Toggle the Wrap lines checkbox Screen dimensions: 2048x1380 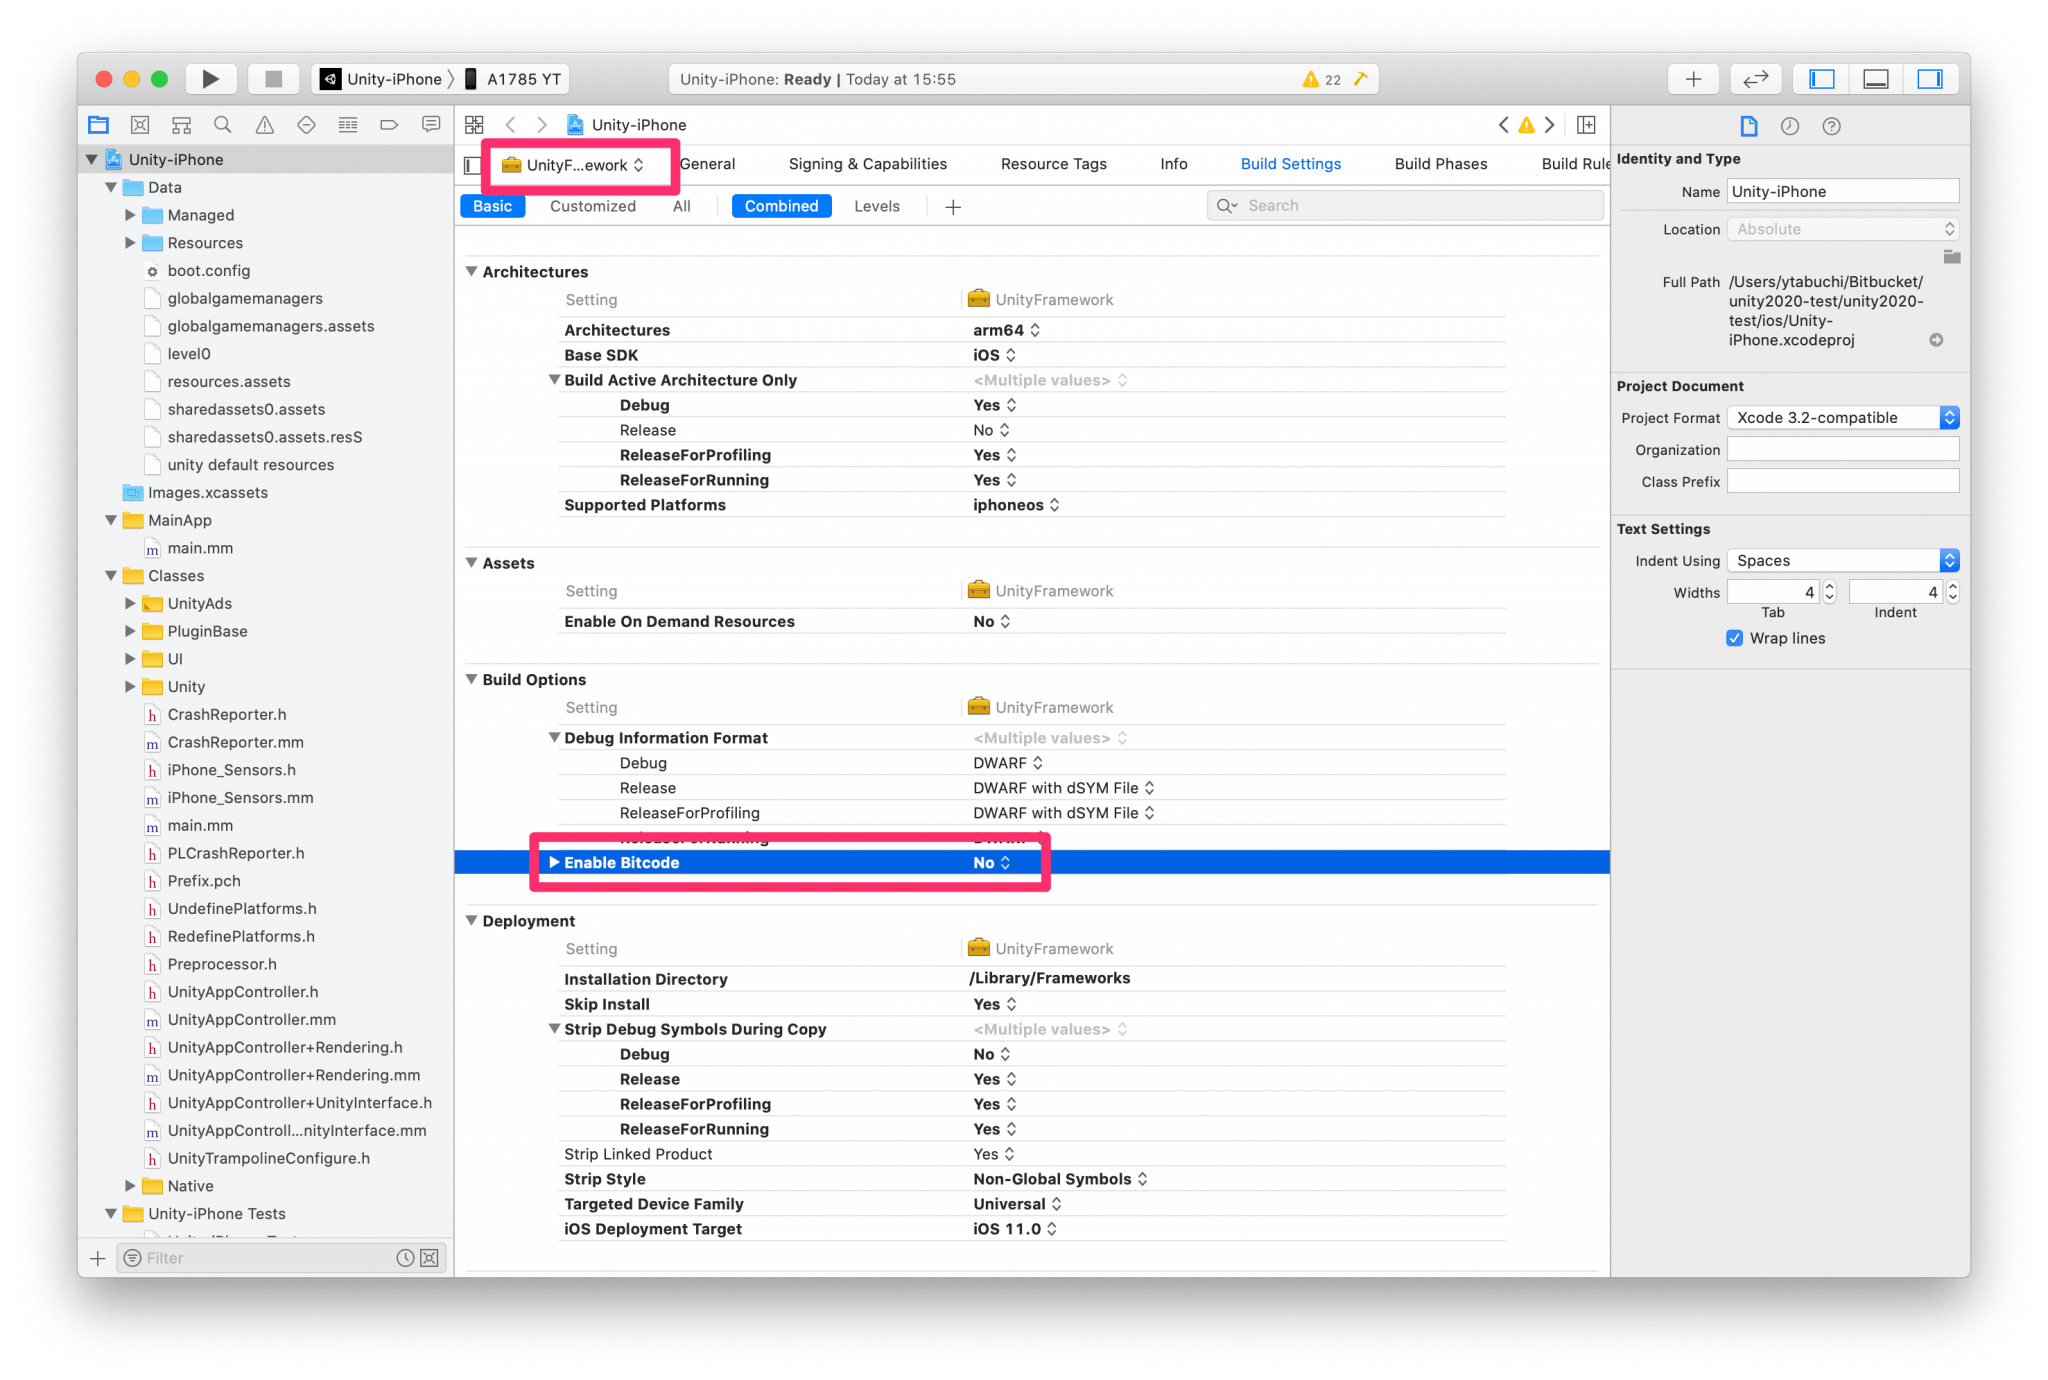point(1734,638)
